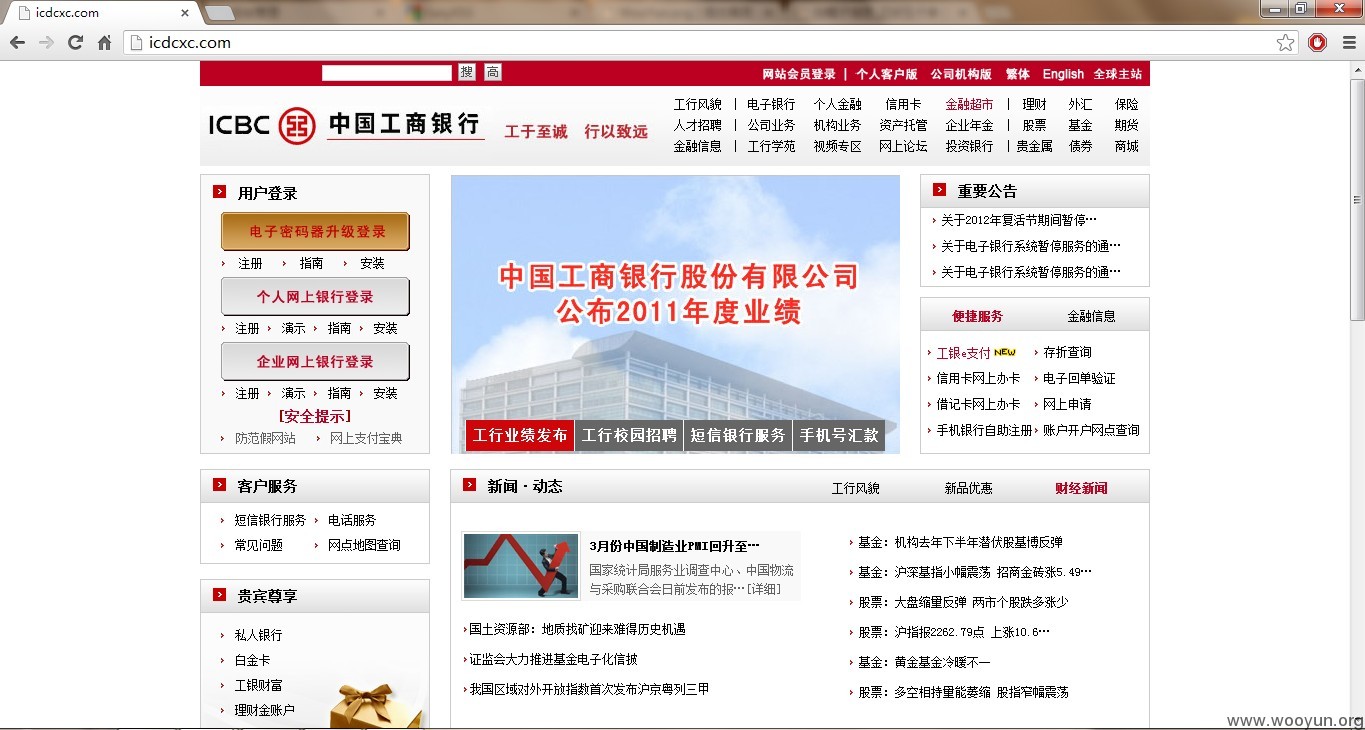The height and width of the screenshot is (730, 1365).
Task: Open the 工银e支付 link
Action: [963, 353]
